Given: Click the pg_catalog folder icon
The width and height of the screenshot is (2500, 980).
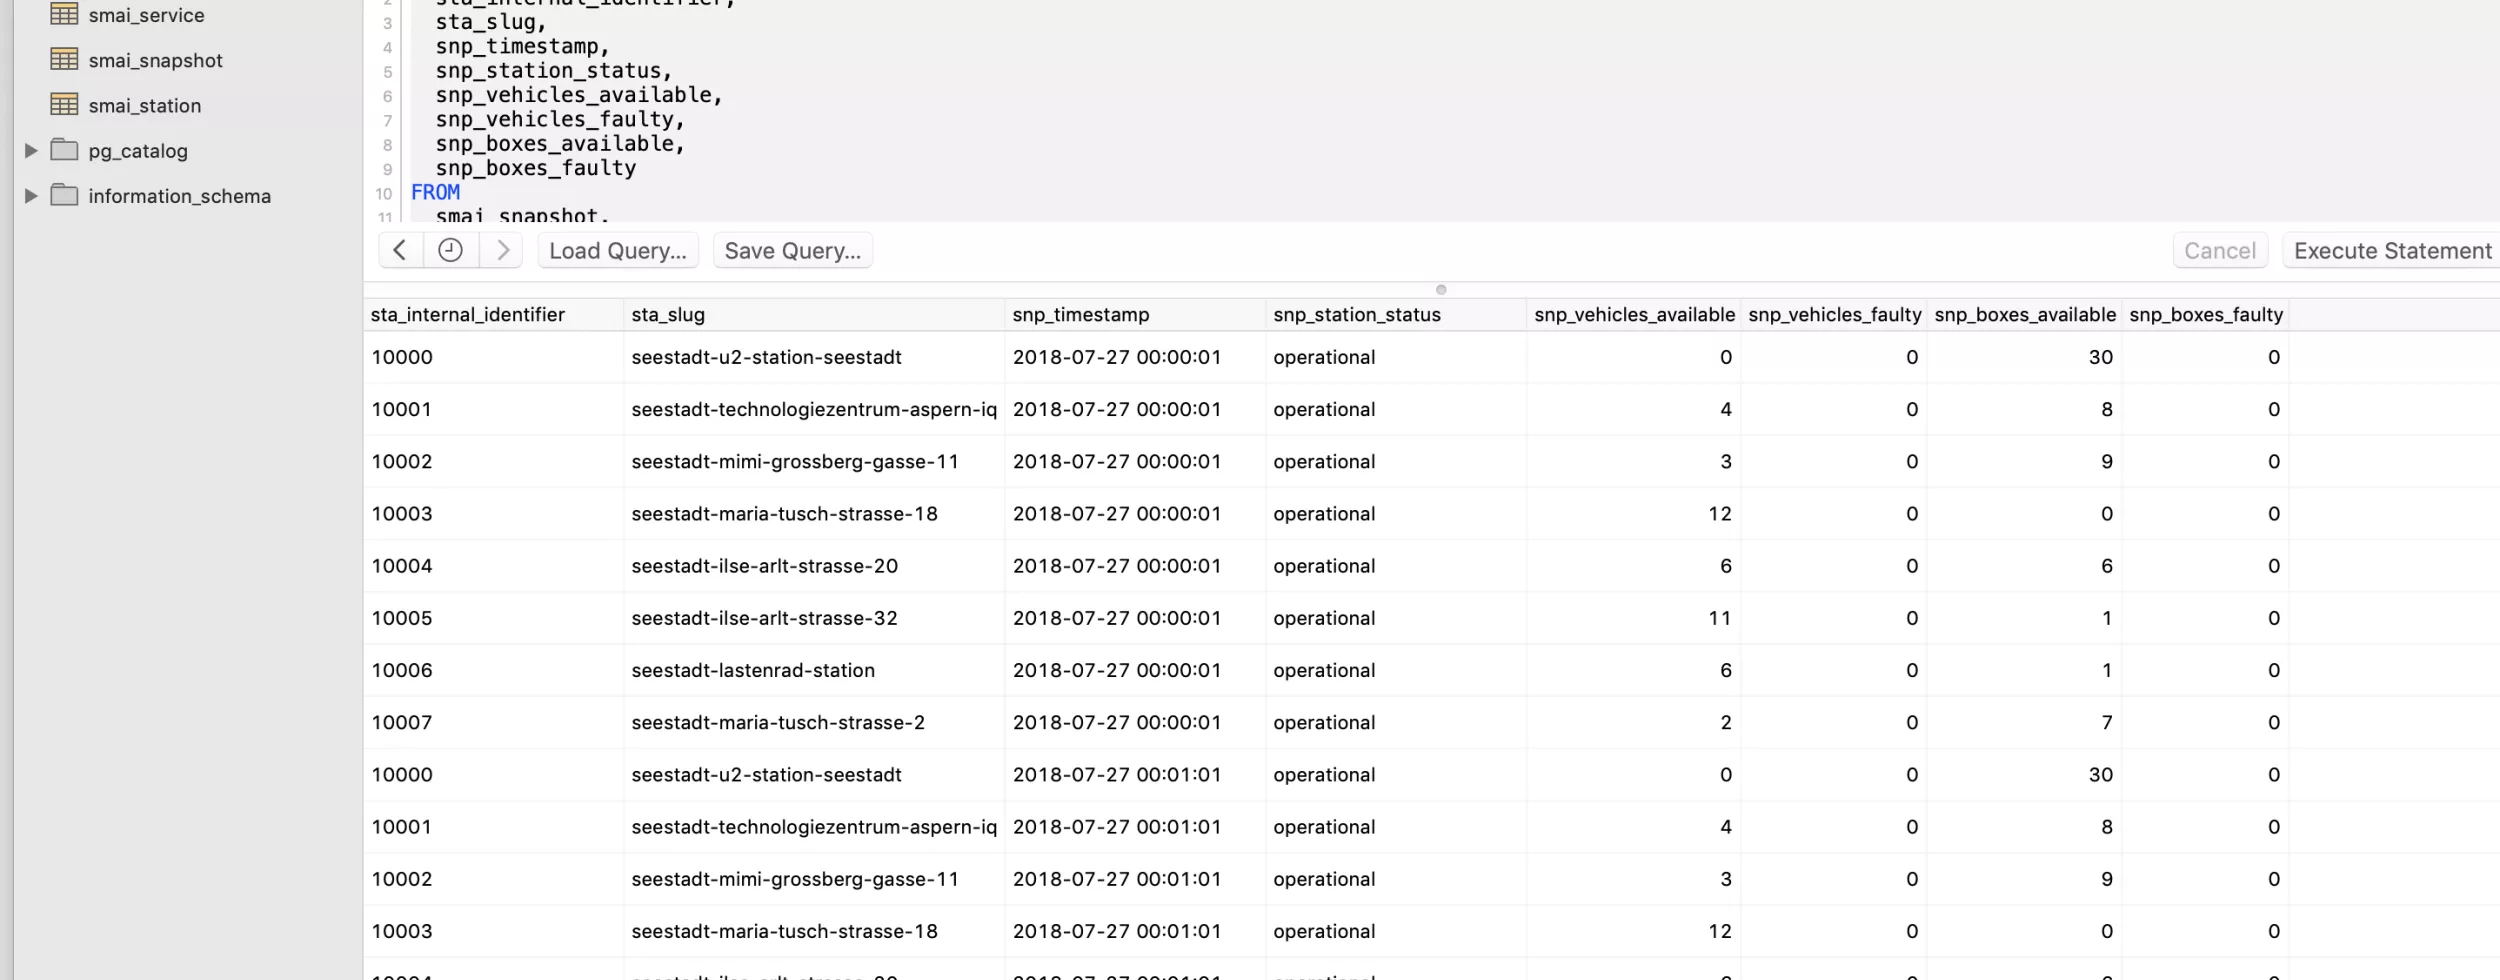Looking at the screenshot, I should point(64,150).
